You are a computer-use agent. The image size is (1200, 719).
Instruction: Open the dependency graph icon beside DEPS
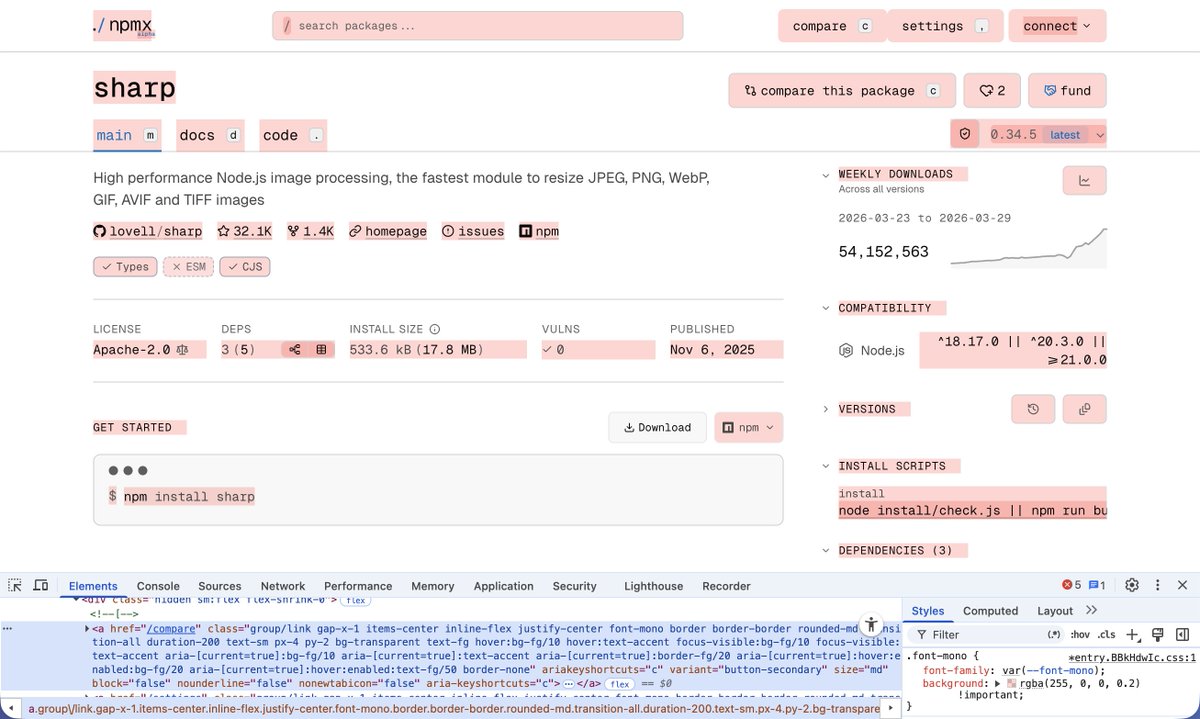(295, 350)
